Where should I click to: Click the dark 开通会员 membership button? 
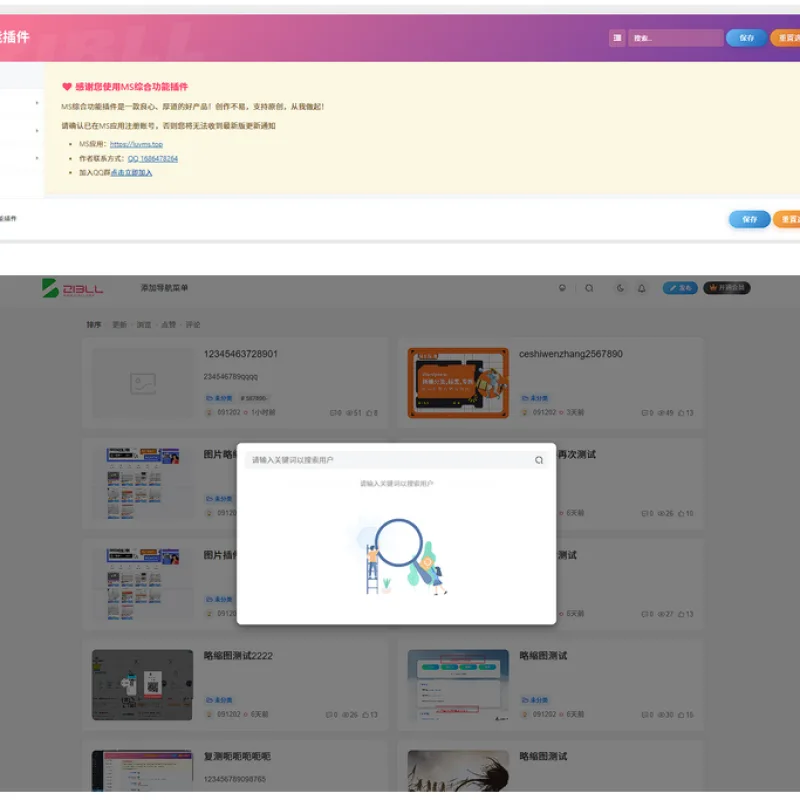pos(727,288)
